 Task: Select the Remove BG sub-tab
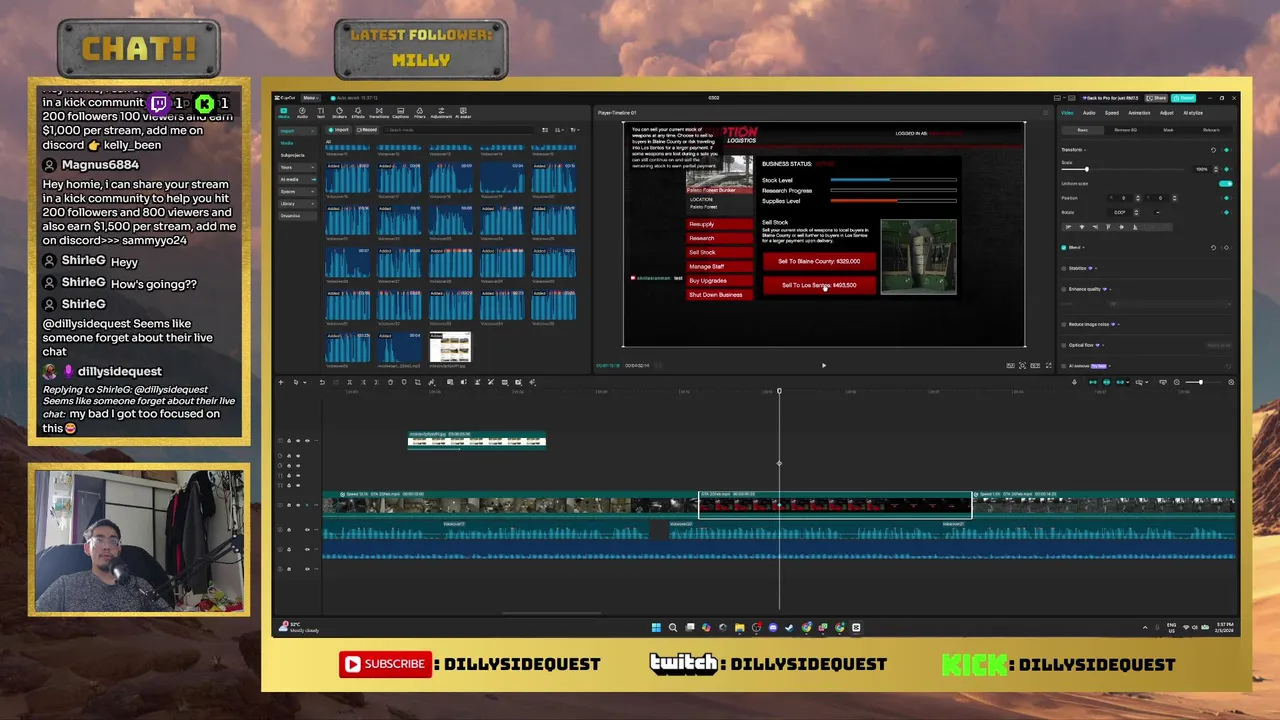pyautogui.click(x=1126, y=130)
